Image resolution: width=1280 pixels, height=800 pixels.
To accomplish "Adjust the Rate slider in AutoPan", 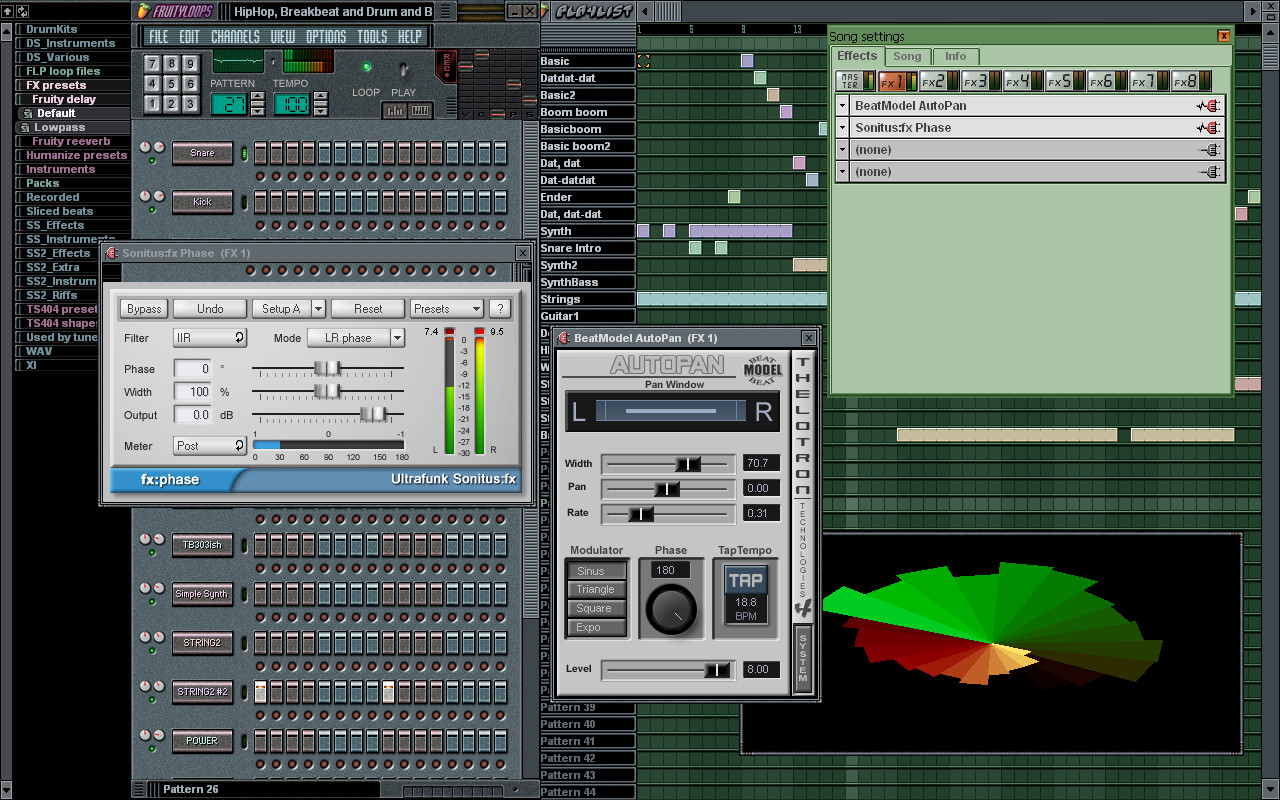I will (668, 513).
